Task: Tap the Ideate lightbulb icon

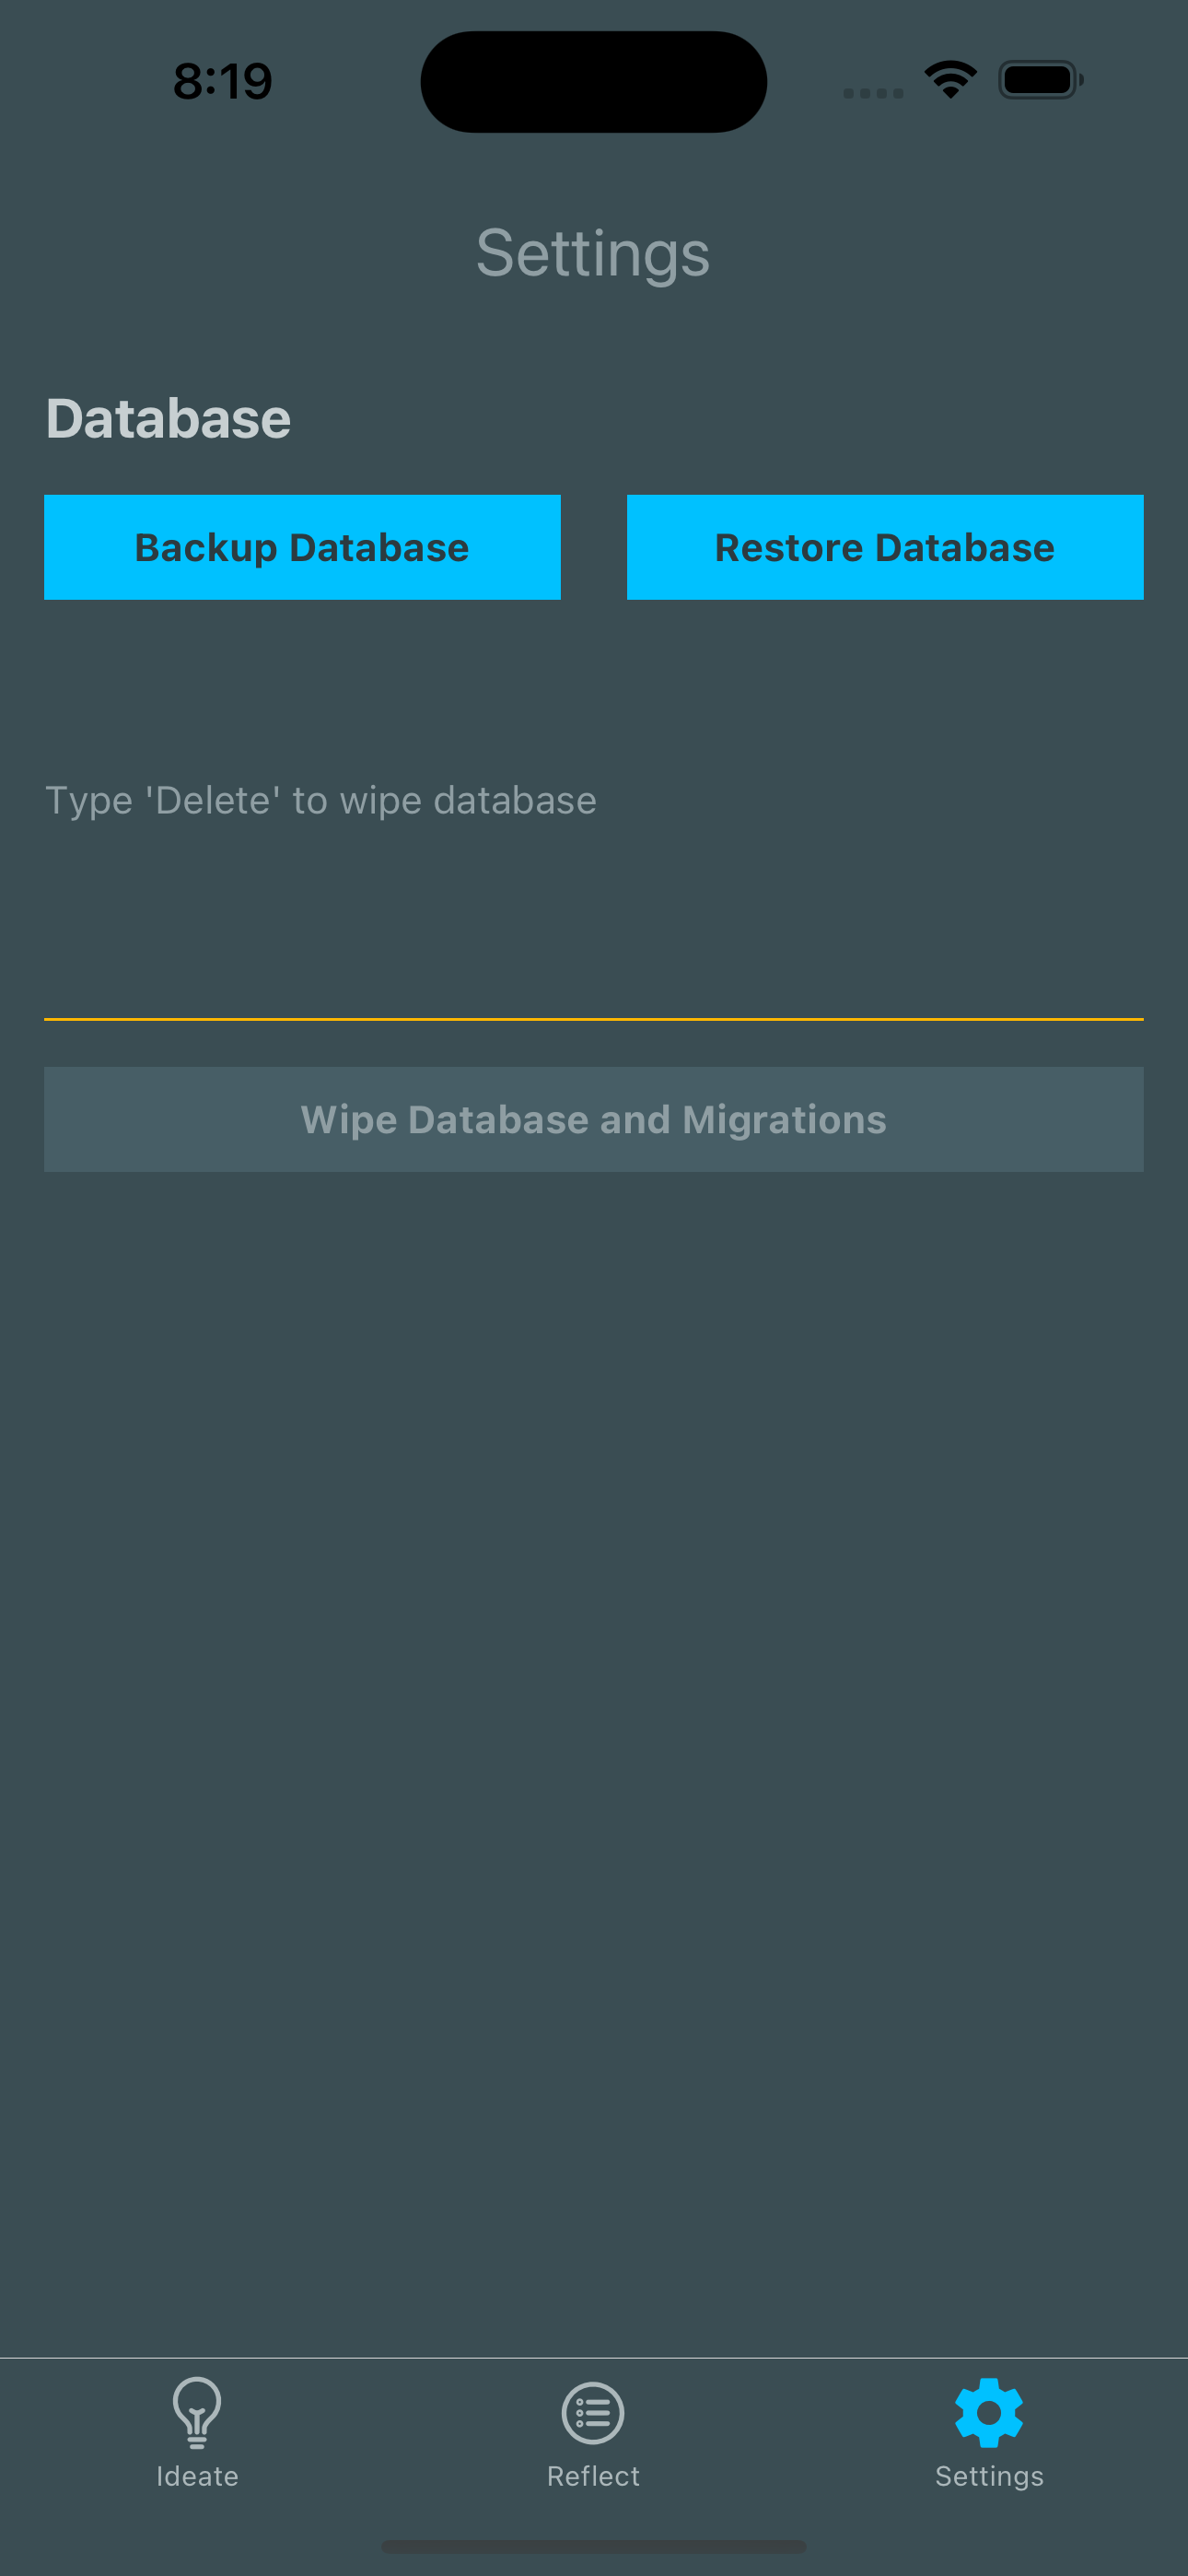Action: [197, 2411]
